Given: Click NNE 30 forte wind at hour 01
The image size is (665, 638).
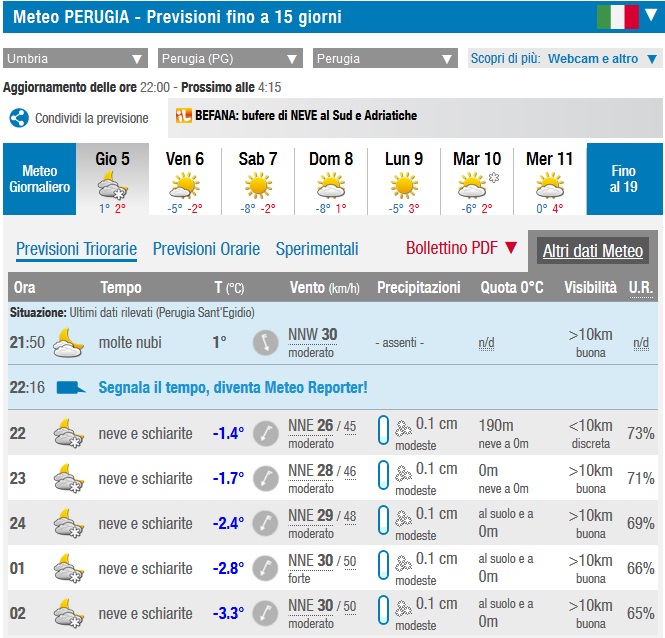Looking at the screenshot, I should pyautogui.click(x=322, y=568).
